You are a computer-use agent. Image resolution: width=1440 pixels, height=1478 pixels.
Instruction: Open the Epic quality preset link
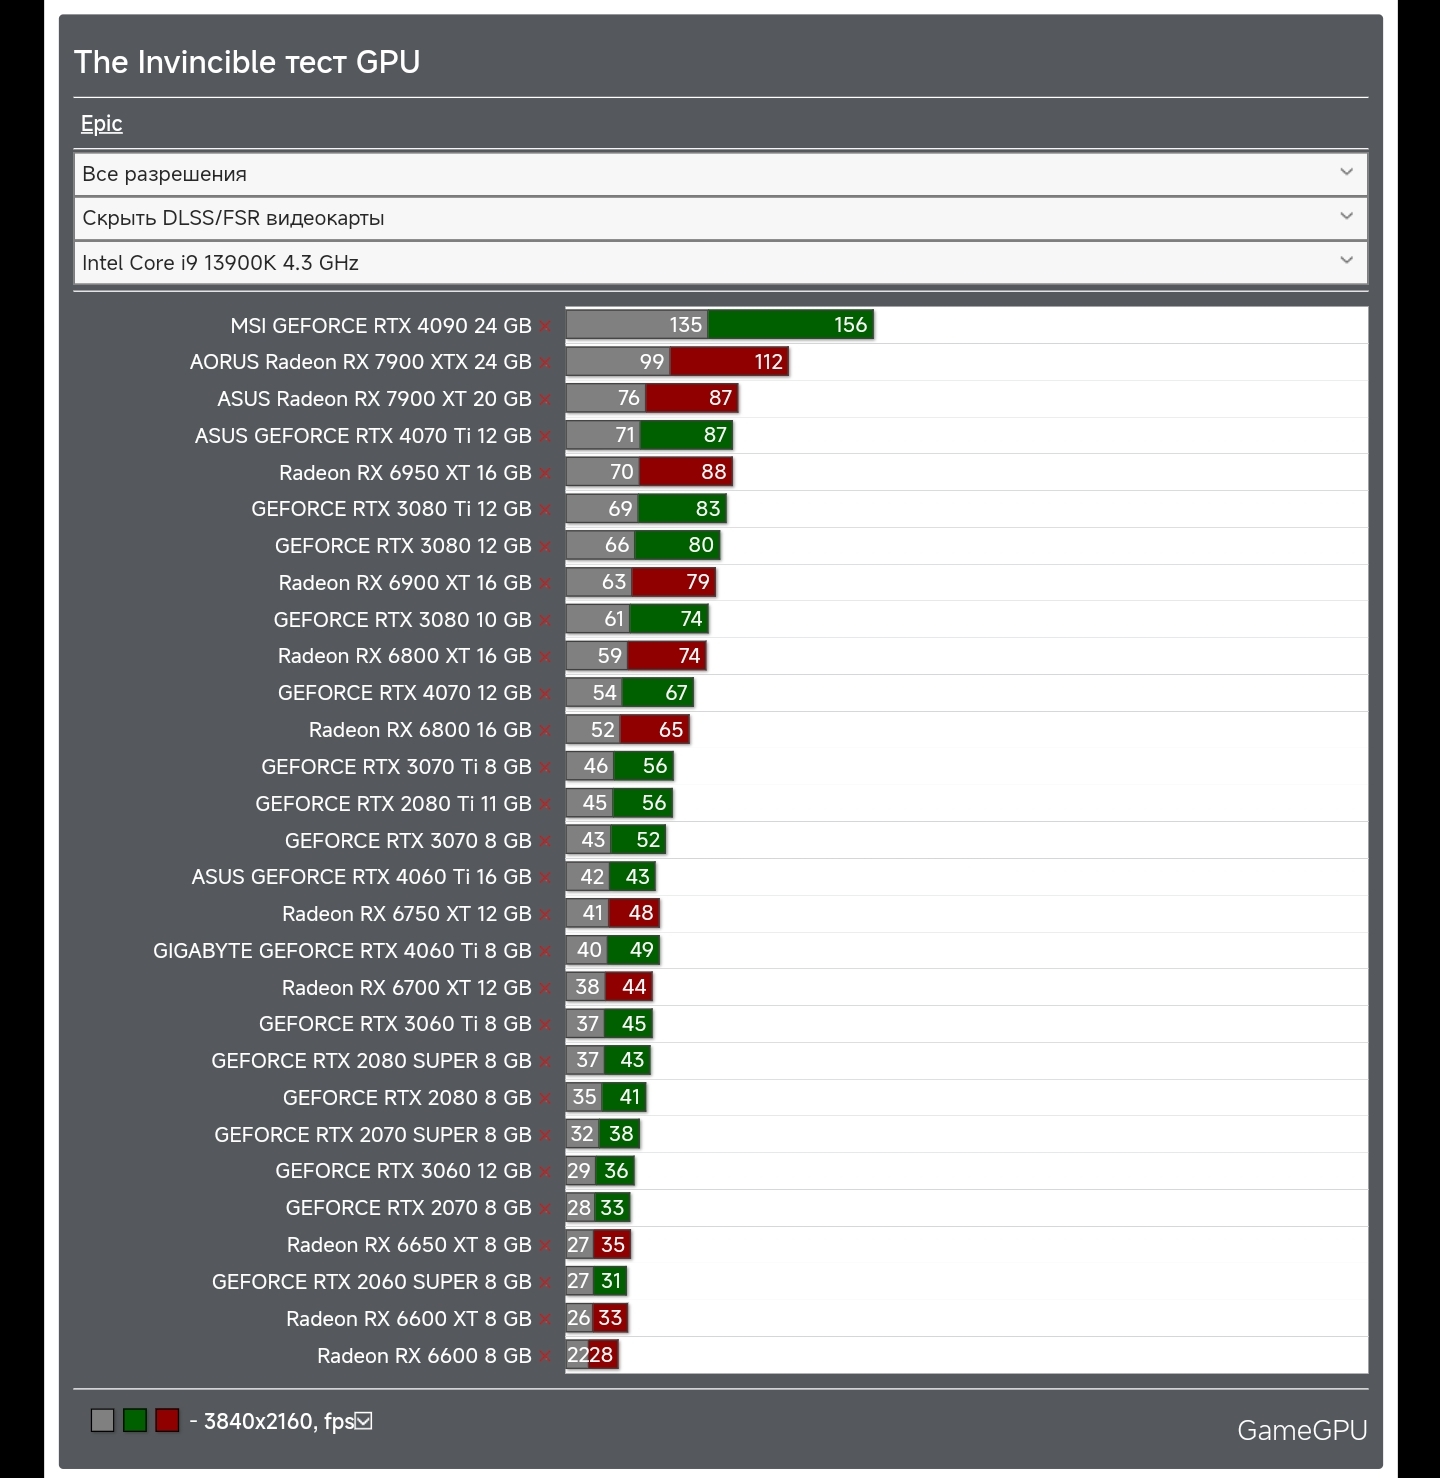pos(101,124)
